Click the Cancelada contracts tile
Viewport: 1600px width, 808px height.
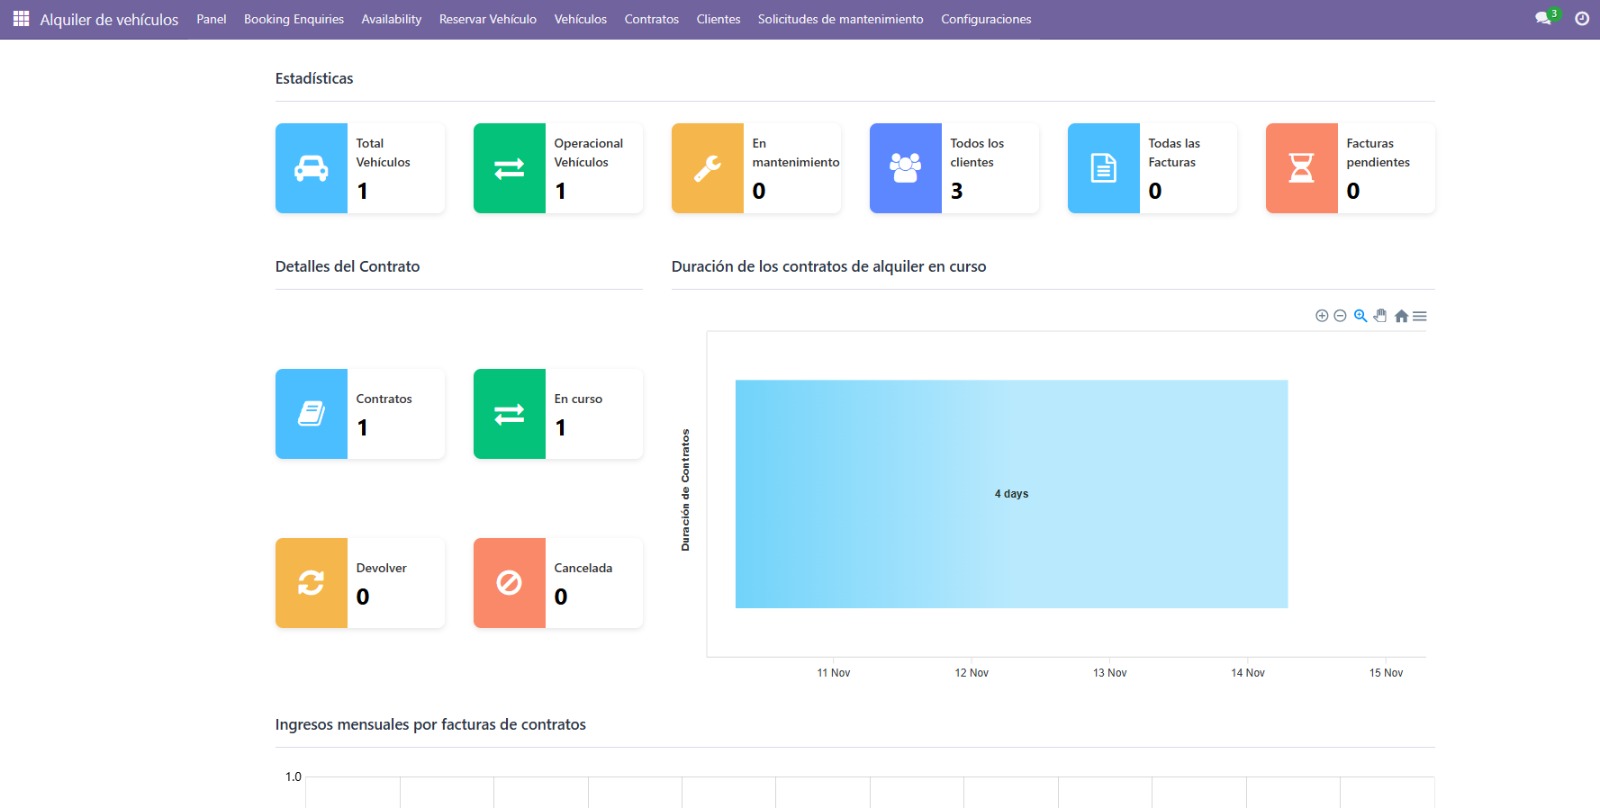[558, 583]
